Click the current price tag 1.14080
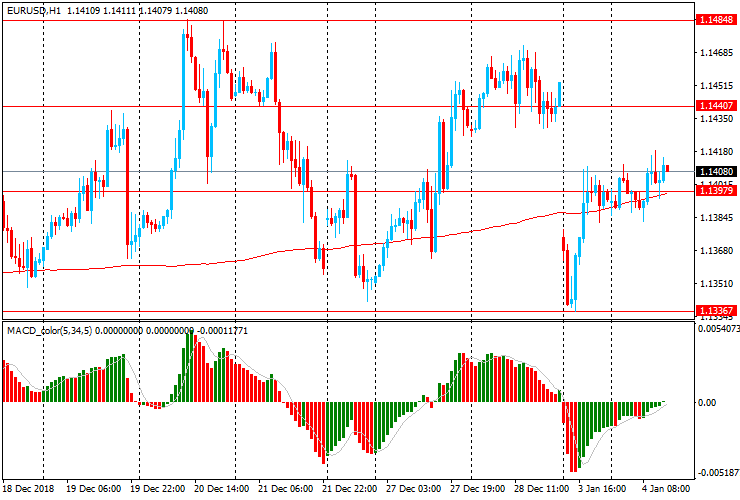The height and width of the screenshot is (500, 740). point(717,172)
